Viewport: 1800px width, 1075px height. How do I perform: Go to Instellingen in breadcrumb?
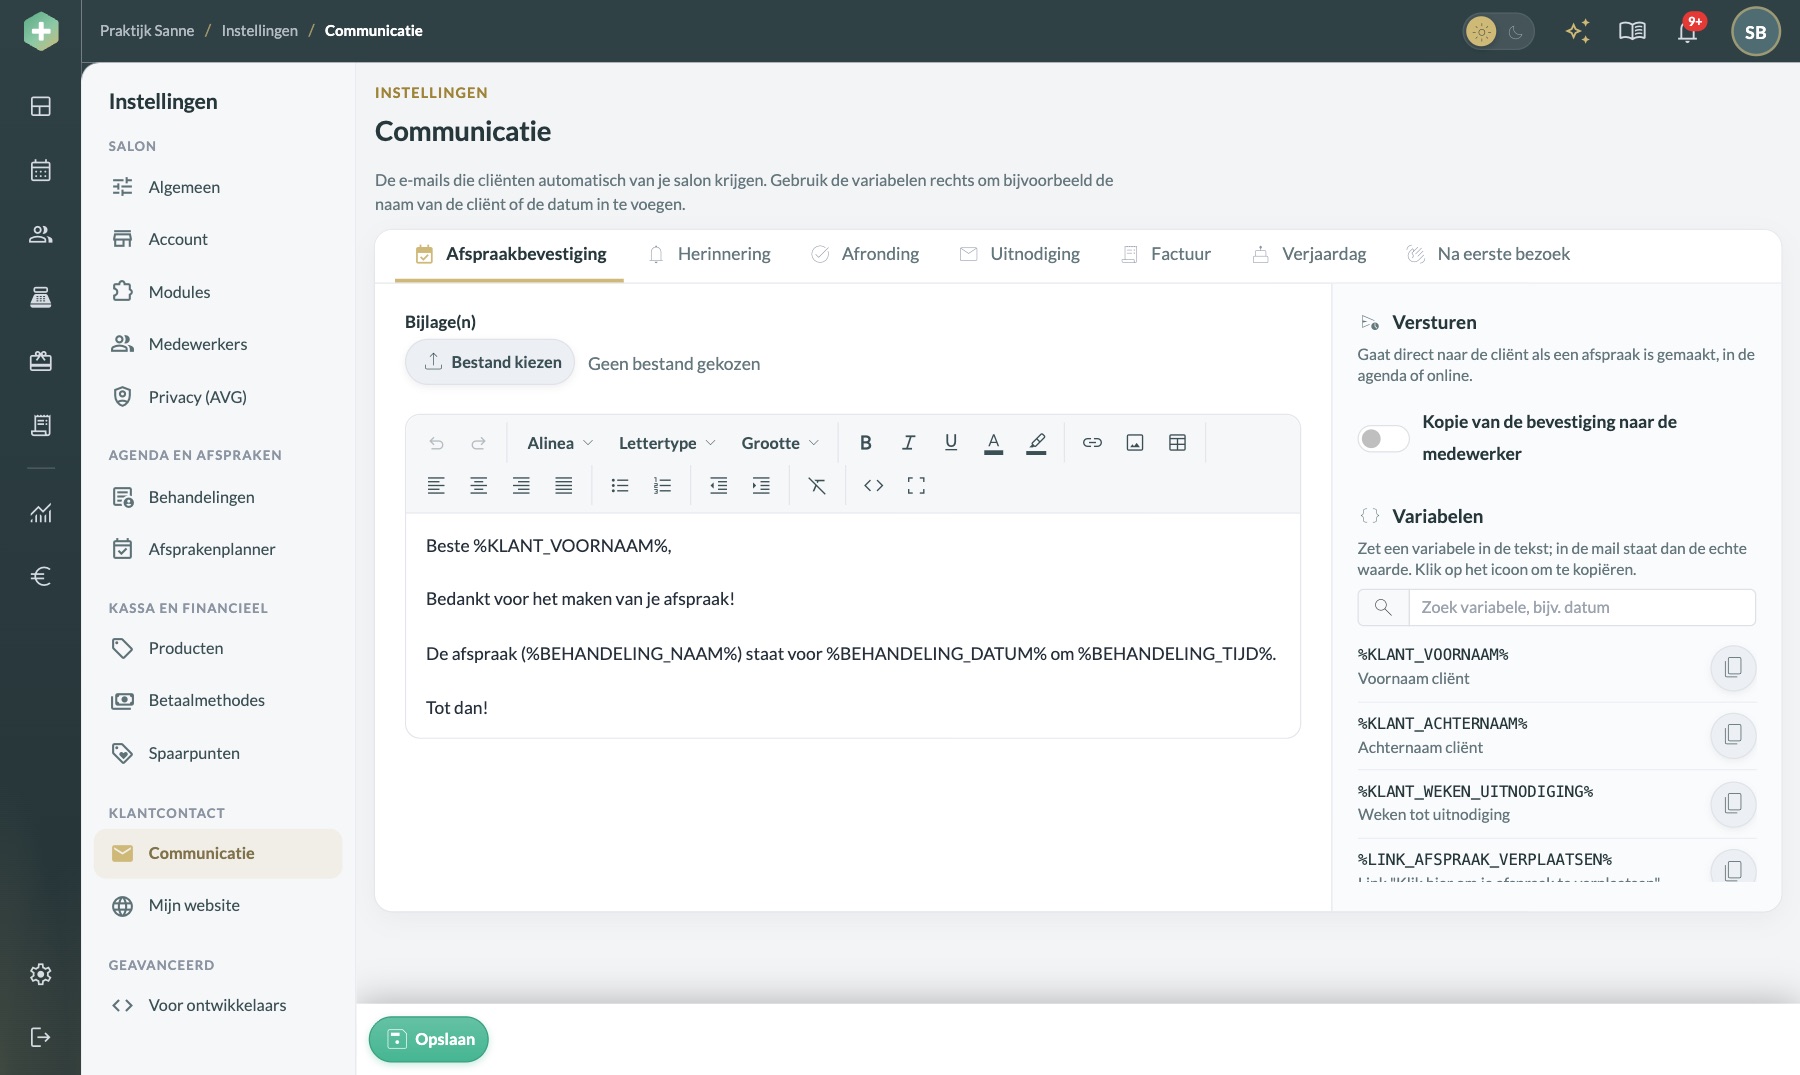click(x=260, y=31)
